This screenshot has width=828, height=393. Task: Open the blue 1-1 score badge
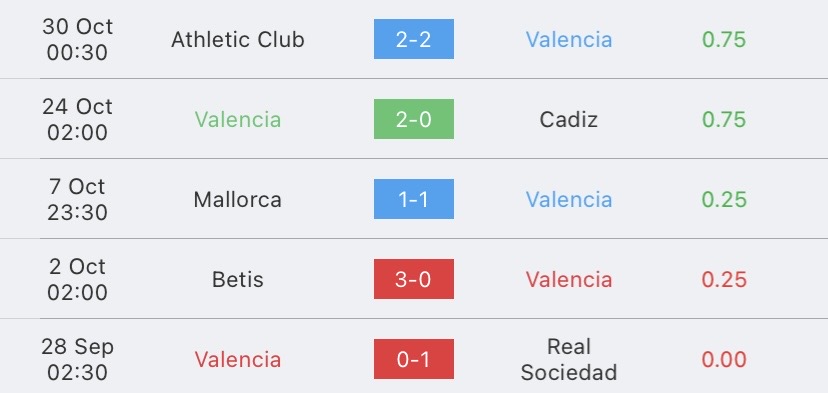pos(413,199)
